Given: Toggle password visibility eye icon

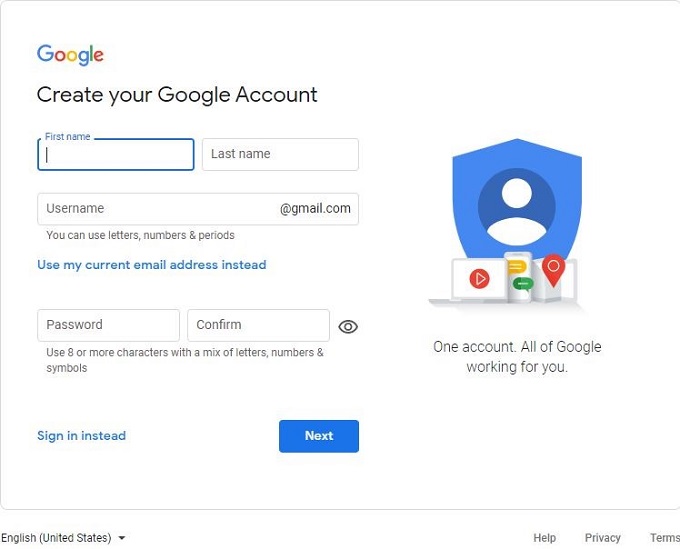Looking at the screenshot, I should 348,327.
